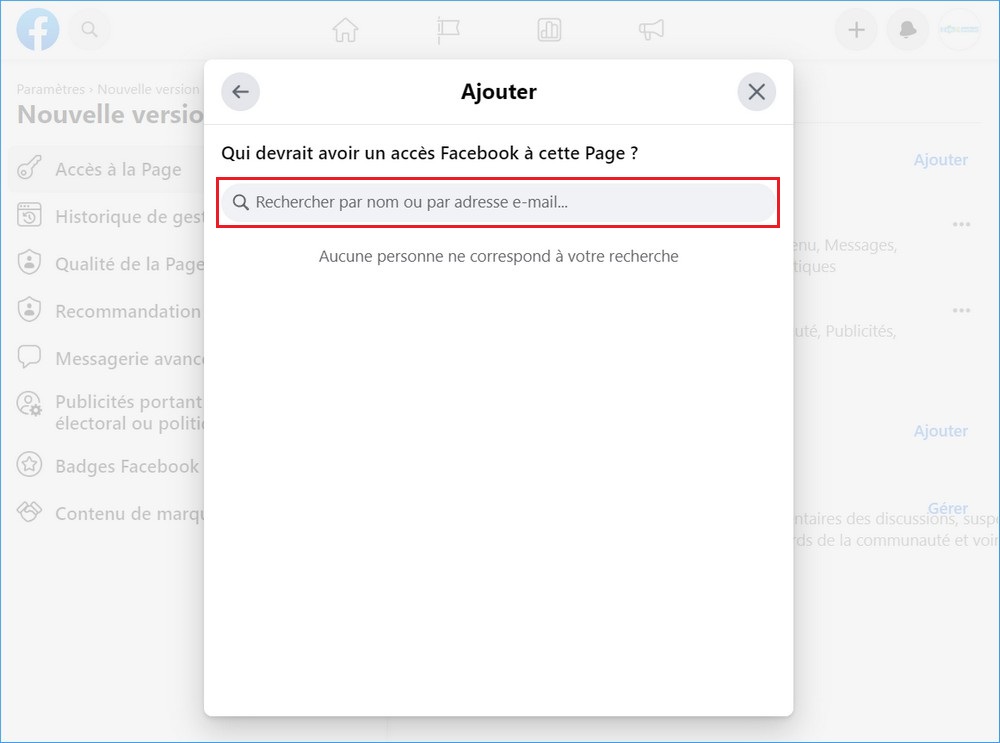The width and height of the screenshot is (1000, 743).
Task: Go back using the dialog arrow
Action: 240,91
